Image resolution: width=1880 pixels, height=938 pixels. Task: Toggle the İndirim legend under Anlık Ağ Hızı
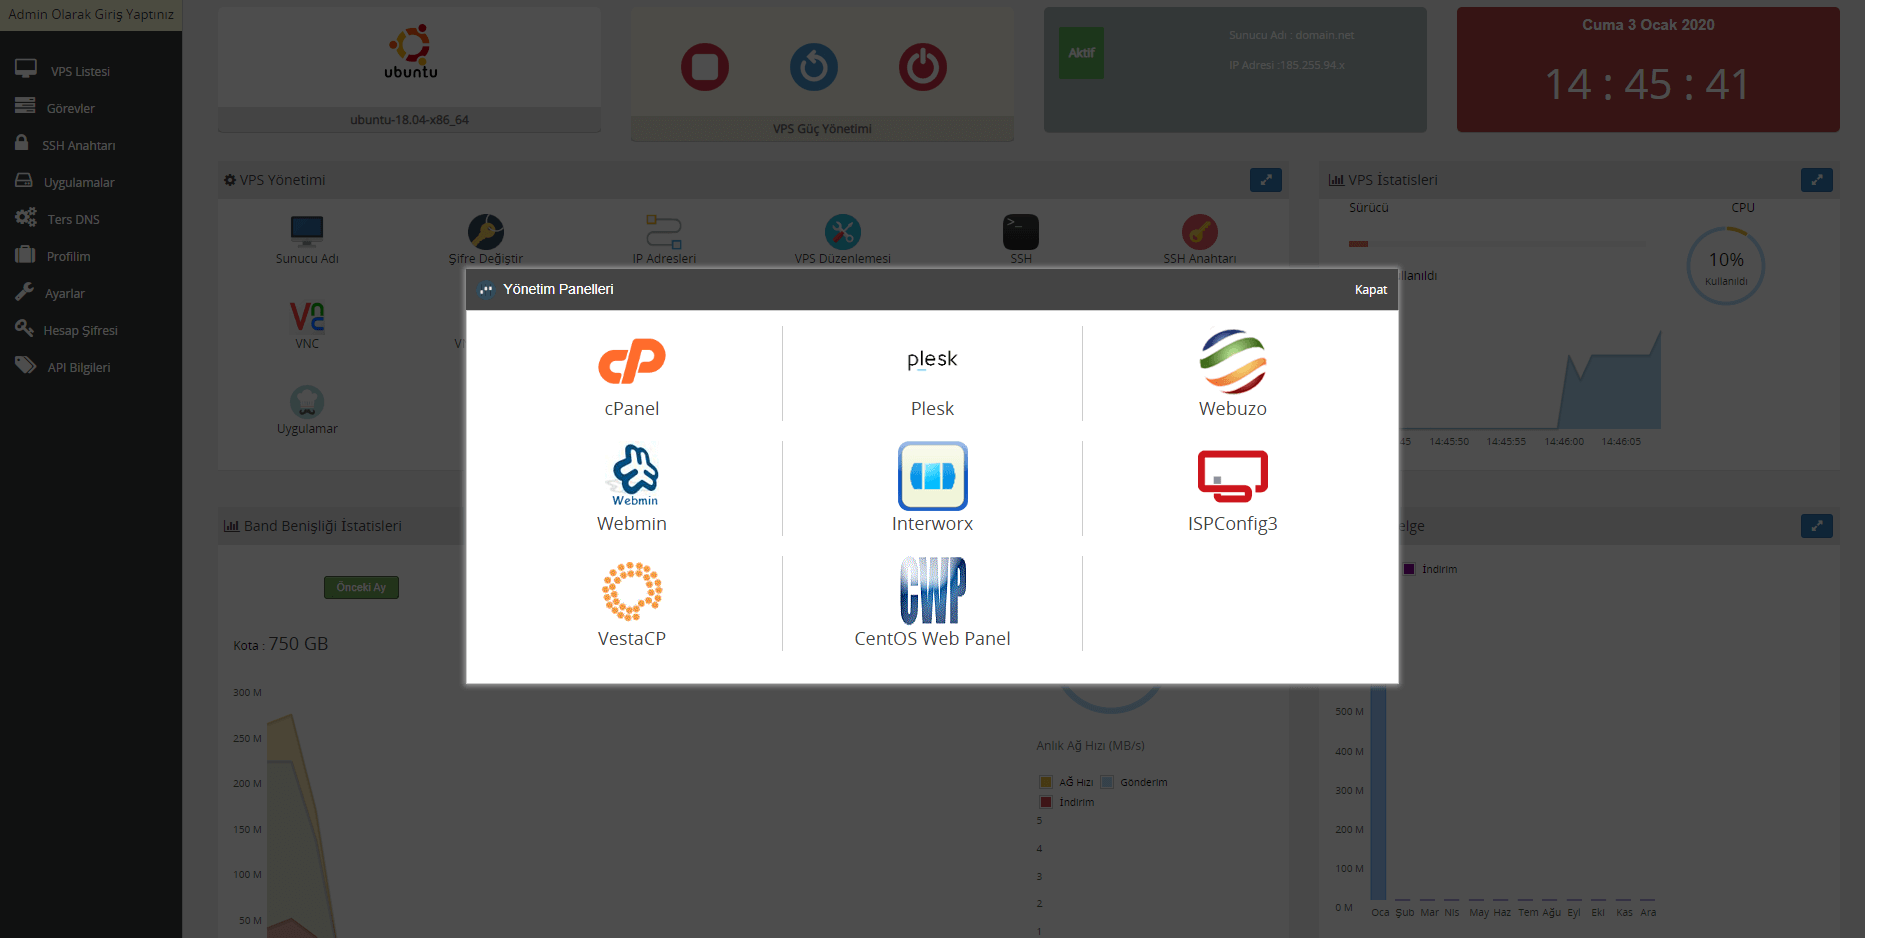tap(1046, 802)
